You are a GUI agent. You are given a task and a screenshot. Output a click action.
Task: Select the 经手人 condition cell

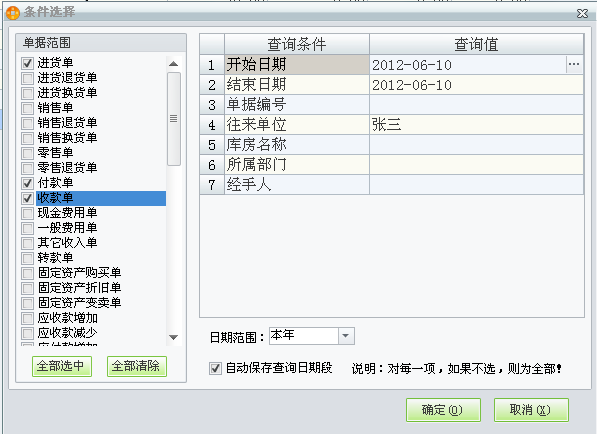[x=297, y=185]
